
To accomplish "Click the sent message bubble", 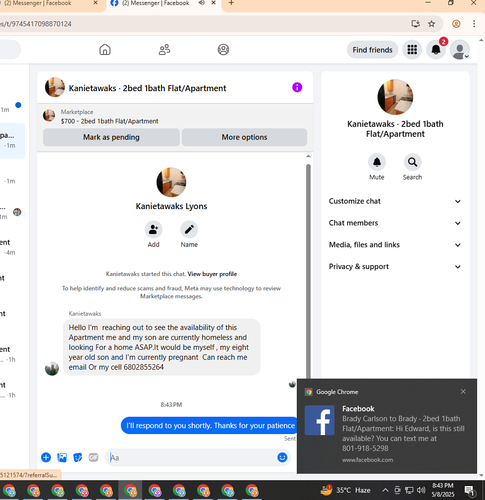I will click(210, 425).
